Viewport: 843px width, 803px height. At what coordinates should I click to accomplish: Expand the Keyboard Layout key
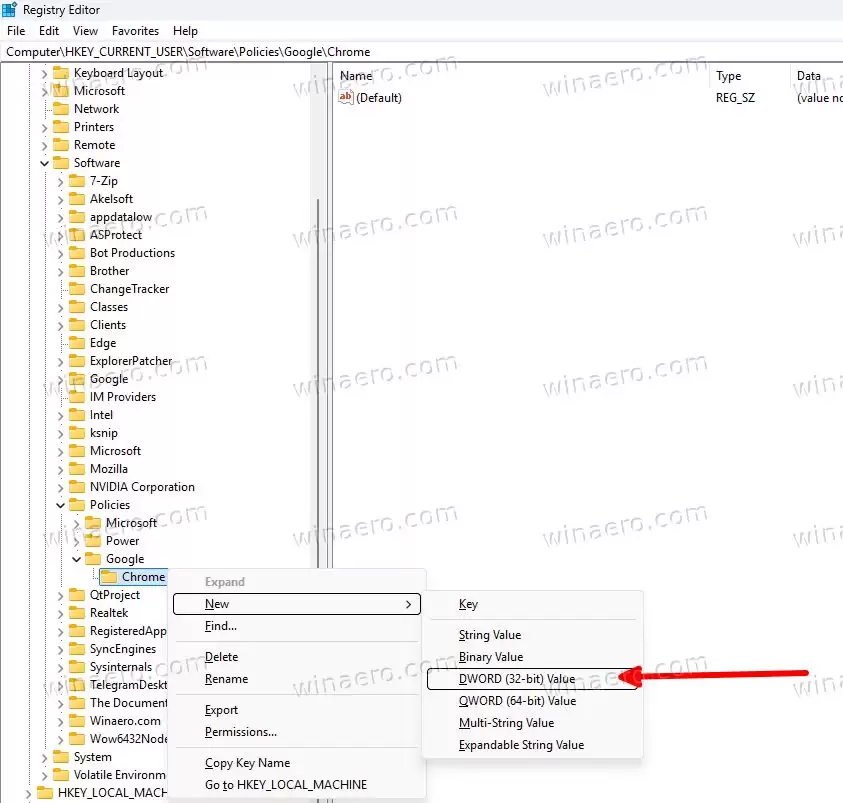pyautogui.click(x=45, y=73)
